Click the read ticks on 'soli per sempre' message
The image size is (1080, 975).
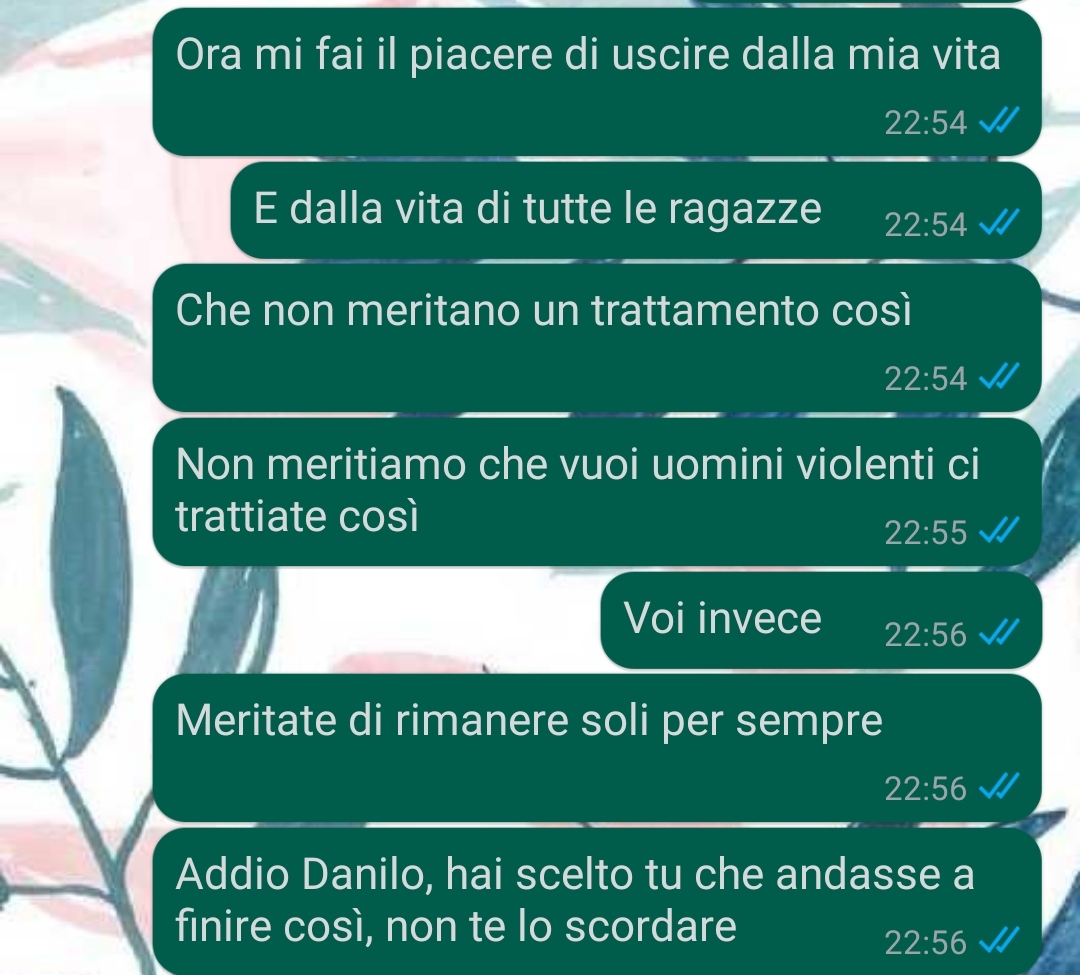[x=999, y=786]
